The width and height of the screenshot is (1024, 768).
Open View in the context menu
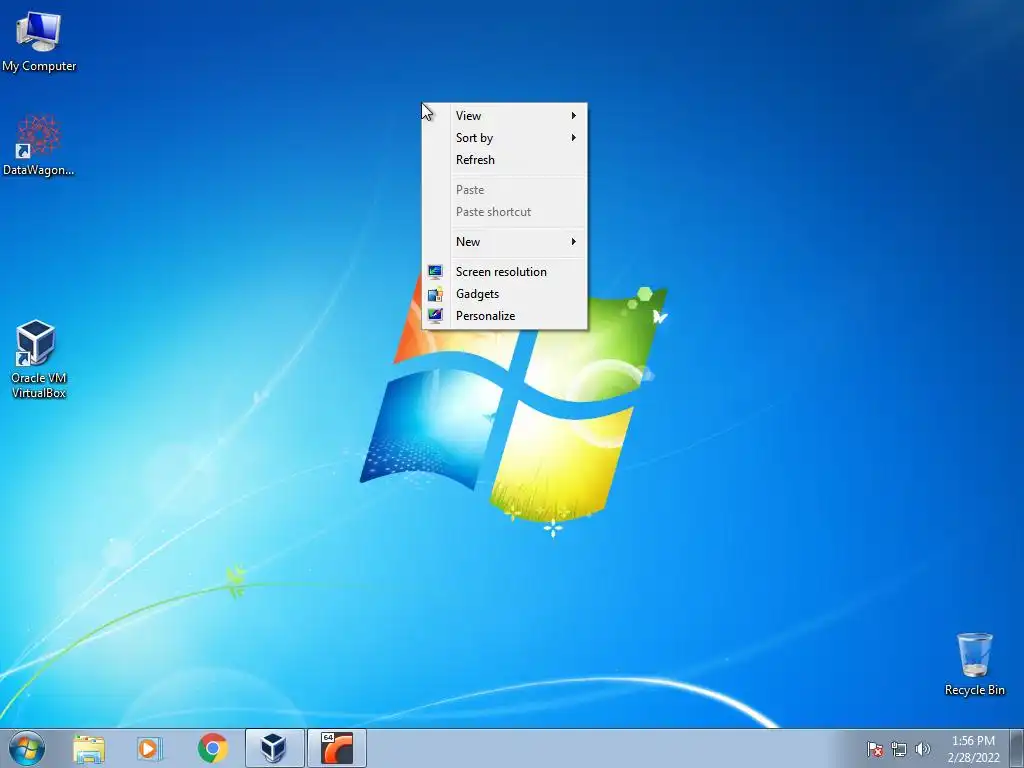504,116
